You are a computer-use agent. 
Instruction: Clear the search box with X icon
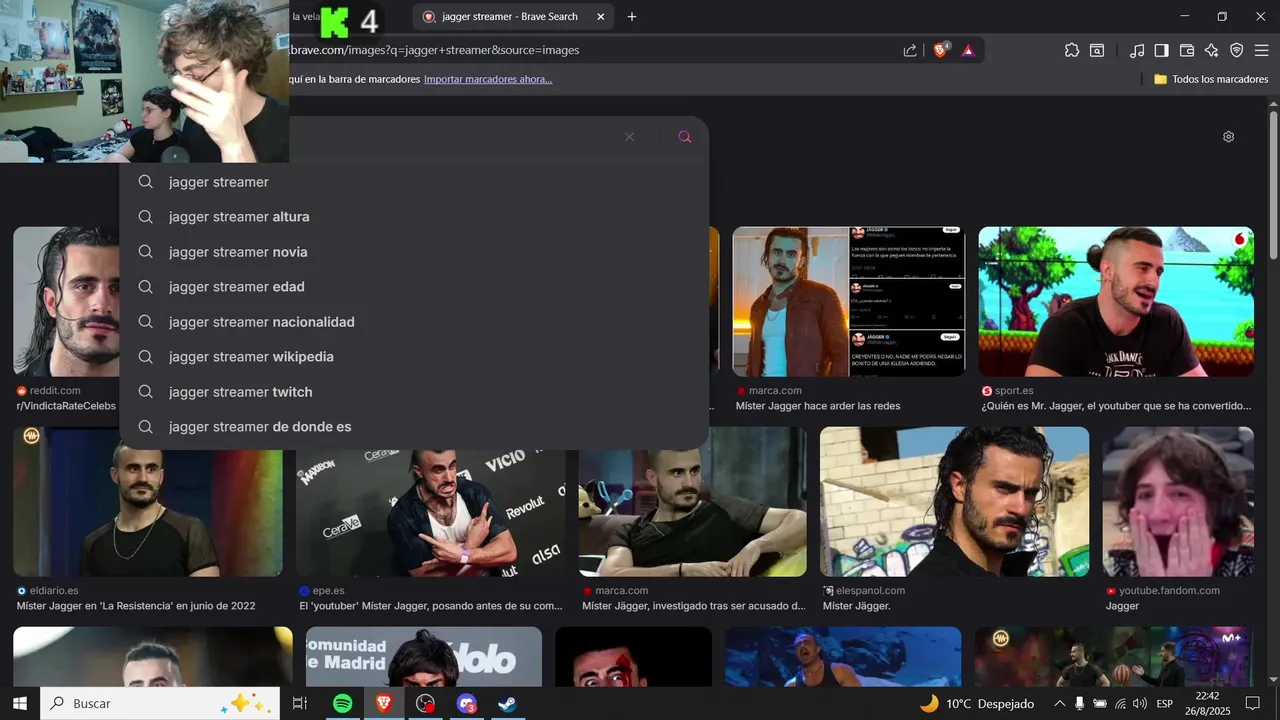click(x=629, y=137)
